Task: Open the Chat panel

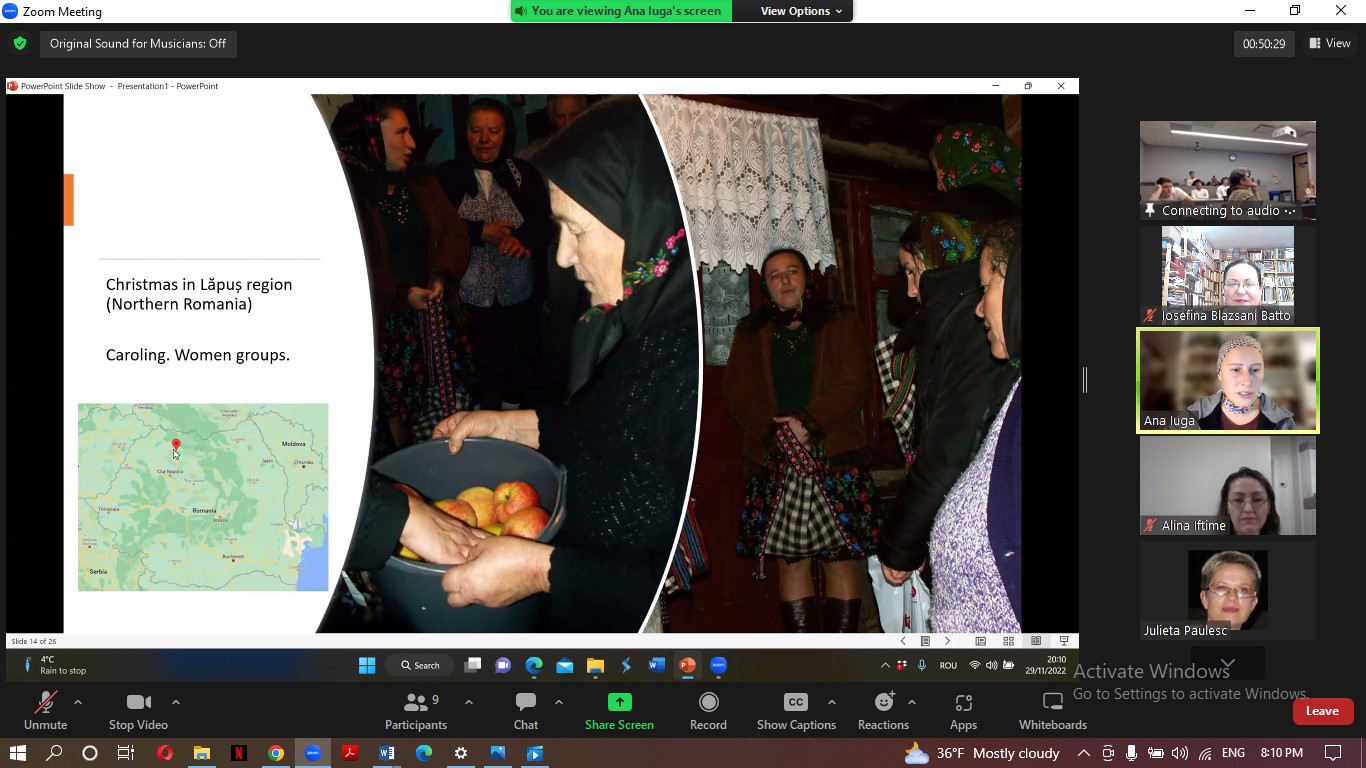Action: [526, 711]
